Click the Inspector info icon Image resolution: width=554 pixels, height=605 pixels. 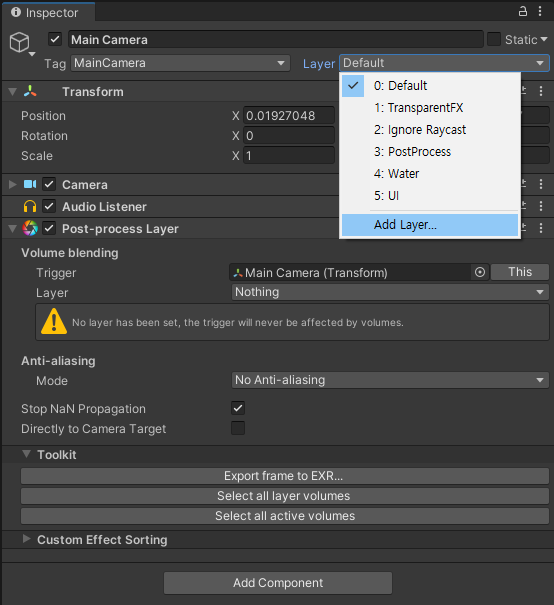coord(16,12)
